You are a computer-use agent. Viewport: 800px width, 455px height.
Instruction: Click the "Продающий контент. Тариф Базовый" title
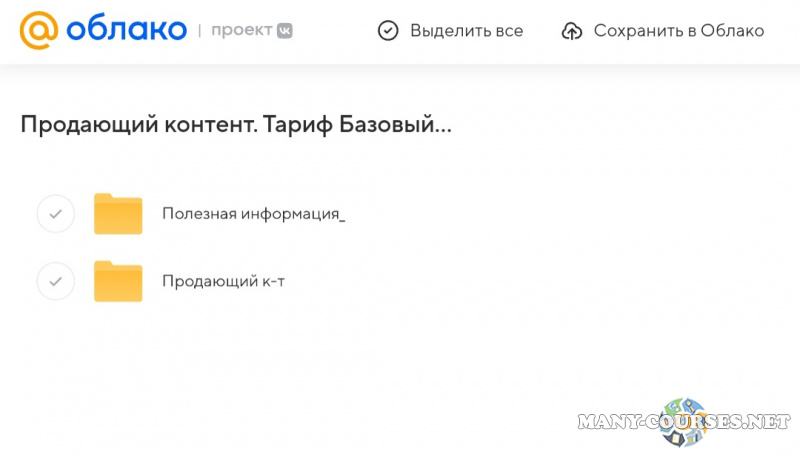pyautogui.click(x=227, y=126)
